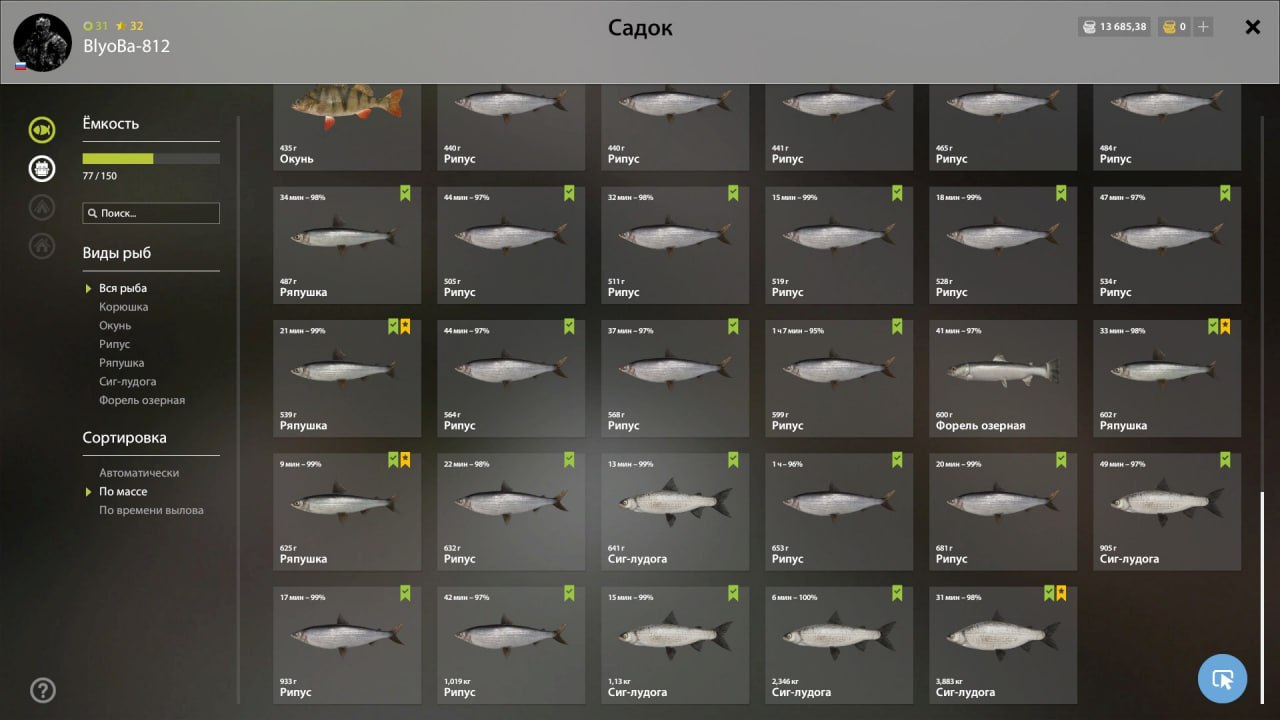The height and width of the screenshot is (720, 1280).
Task: Sort fish by Автоматически
Action: (x=139, y=473)
